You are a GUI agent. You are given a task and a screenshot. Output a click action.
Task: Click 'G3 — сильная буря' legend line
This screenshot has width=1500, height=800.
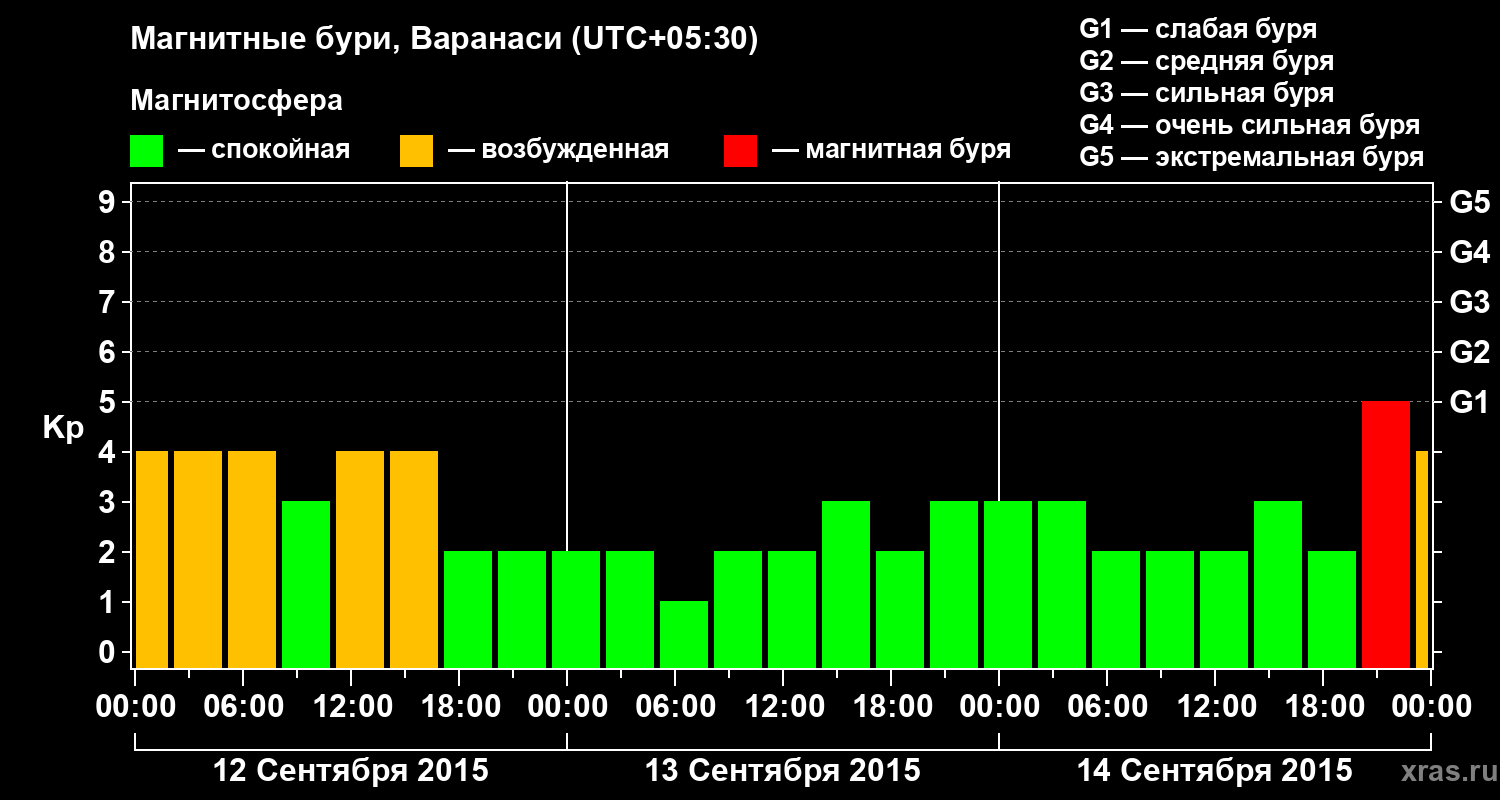click(1206, 93)
